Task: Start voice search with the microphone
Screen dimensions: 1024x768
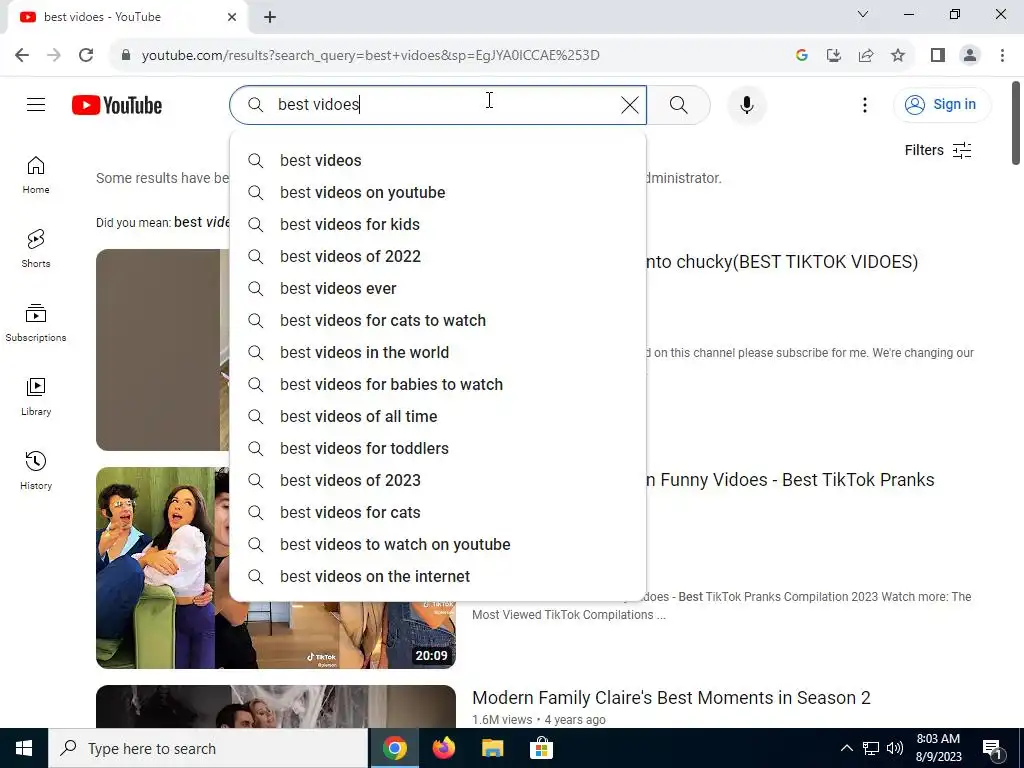Action: 746,104
